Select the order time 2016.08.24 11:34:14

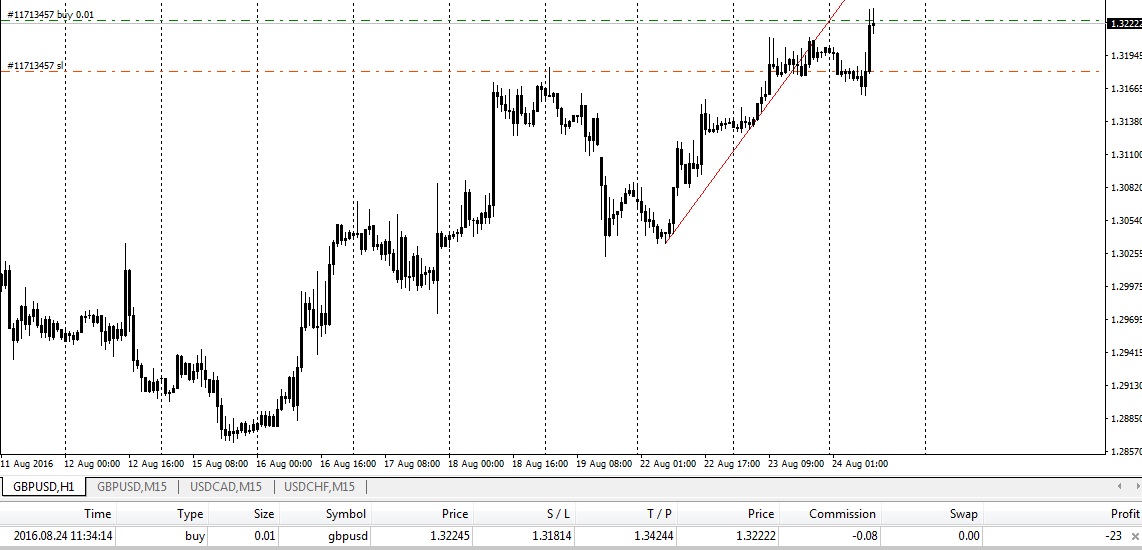[63, 536]
